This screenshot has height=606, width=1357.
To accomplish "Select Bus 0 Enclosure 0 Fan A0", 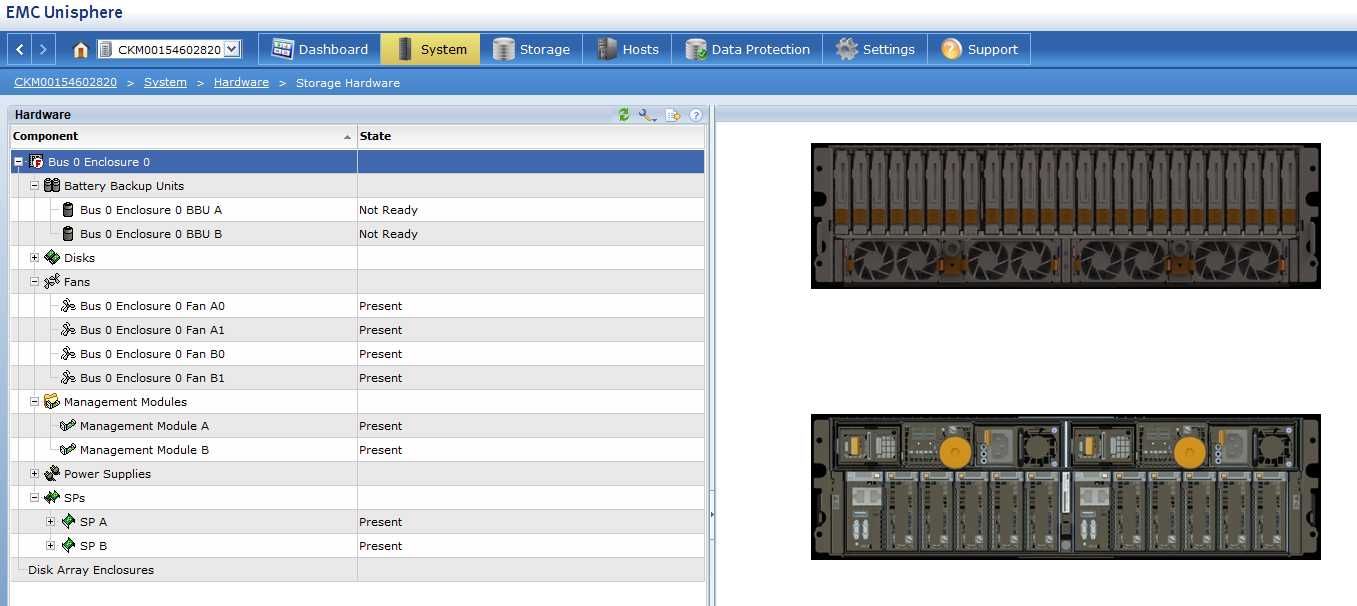I will (x=152, y=306).
